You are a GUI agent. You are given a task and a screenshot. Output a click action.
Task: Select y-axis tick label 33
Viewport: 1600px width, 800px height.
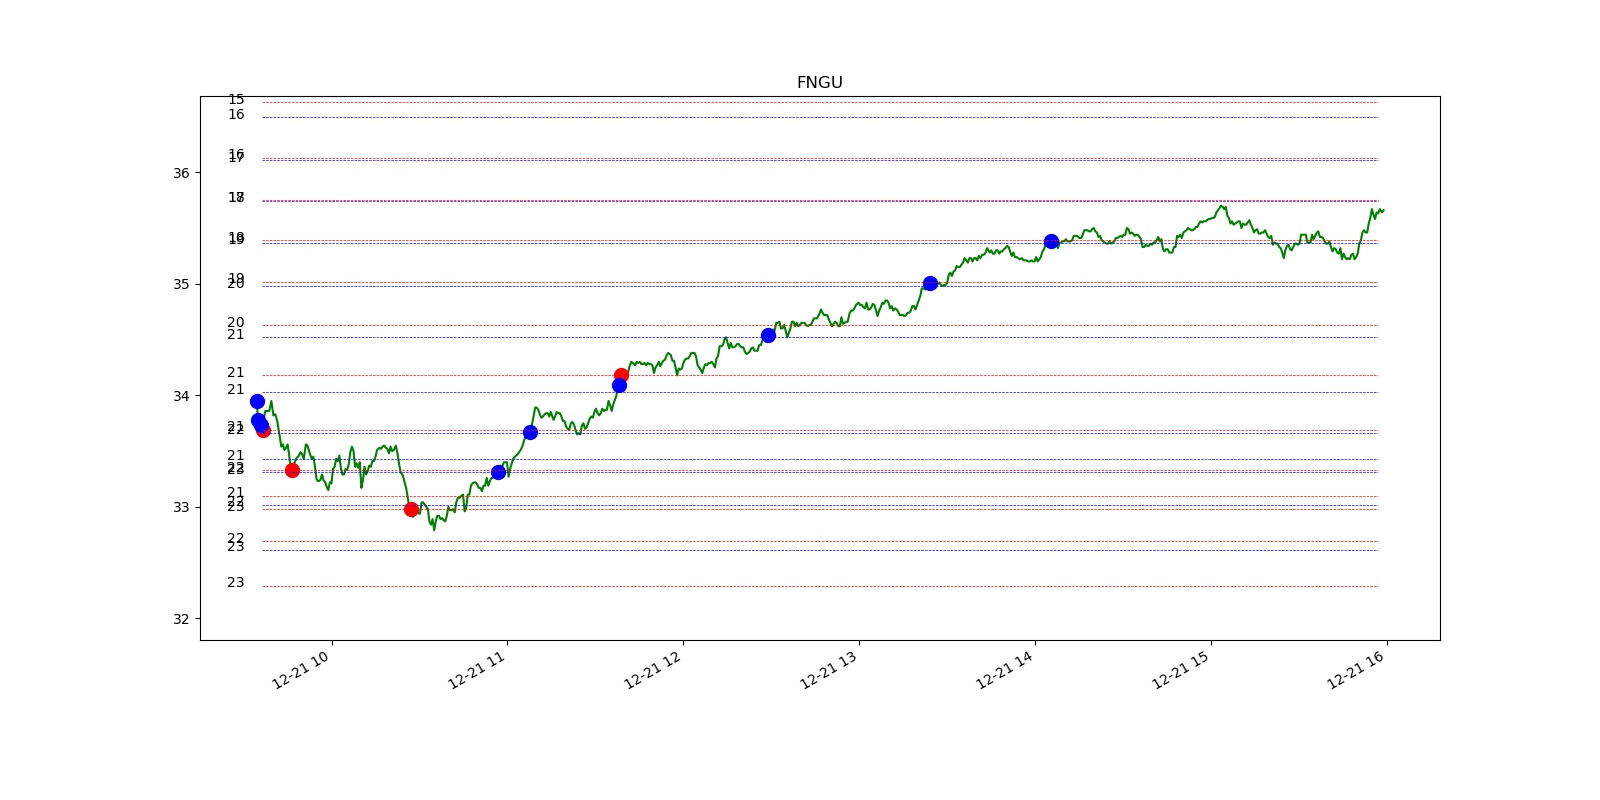(181, 507)
